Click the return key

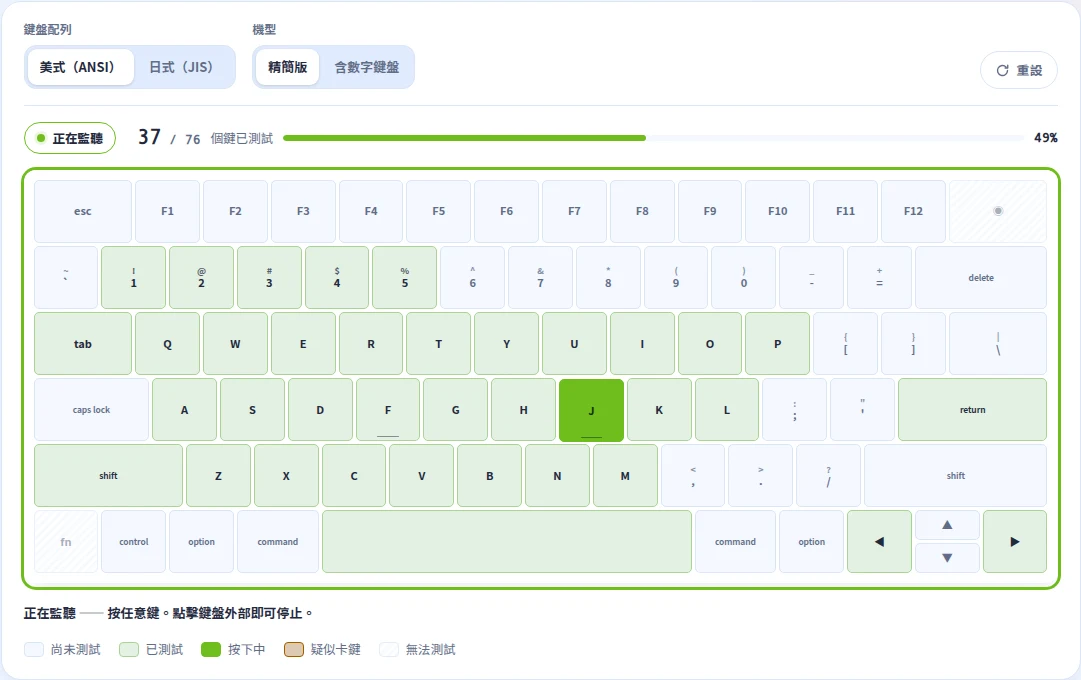972,410
